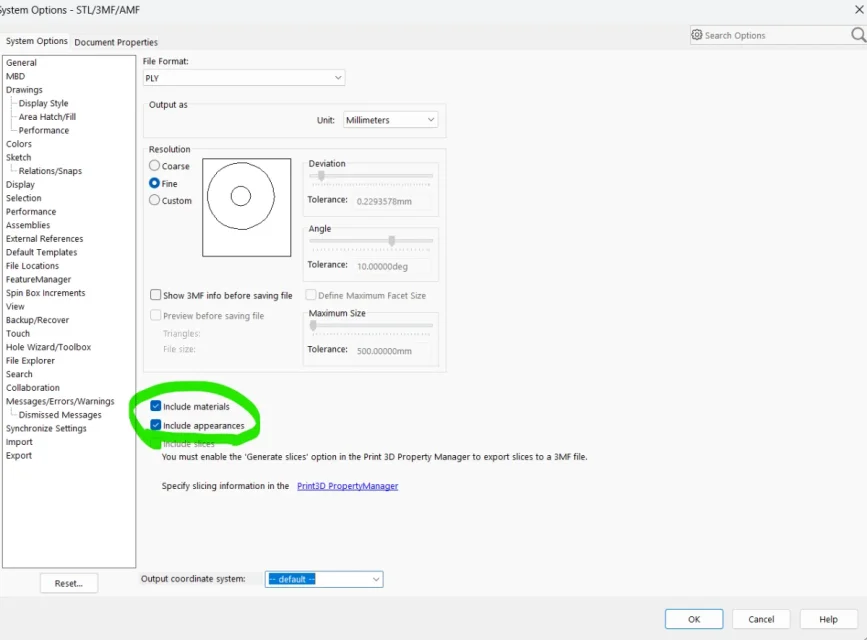
Task: Click the search magnifier icon
Action: pos(857,35)
